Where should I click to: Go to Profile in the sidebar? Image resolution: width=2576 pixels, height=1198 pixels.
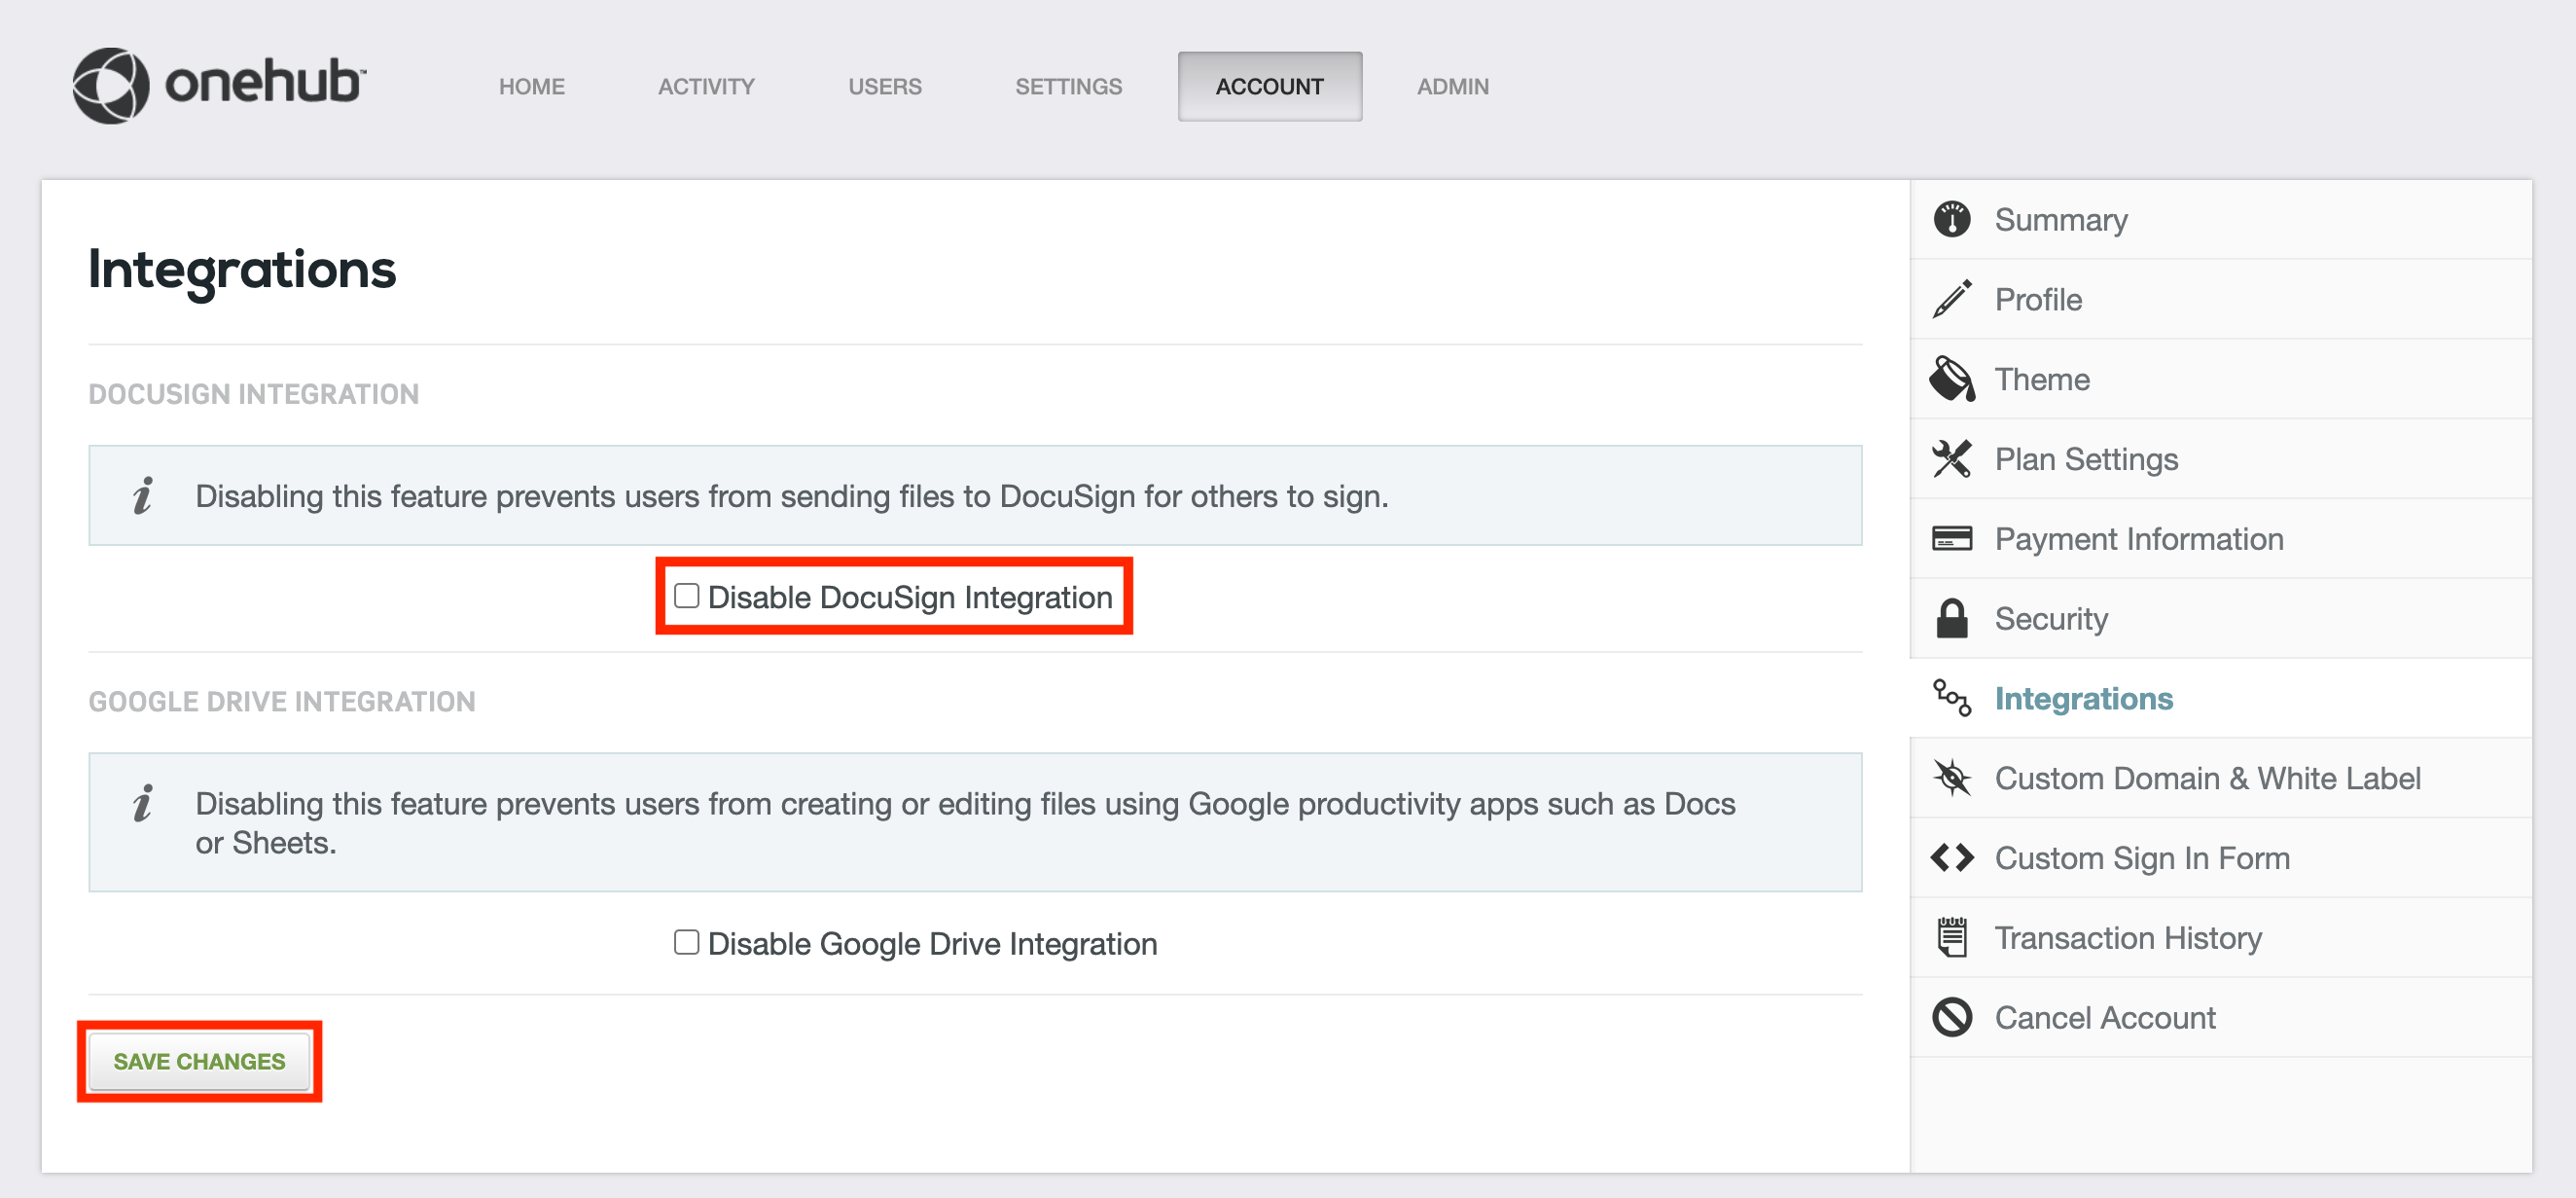pos(2038,299)
